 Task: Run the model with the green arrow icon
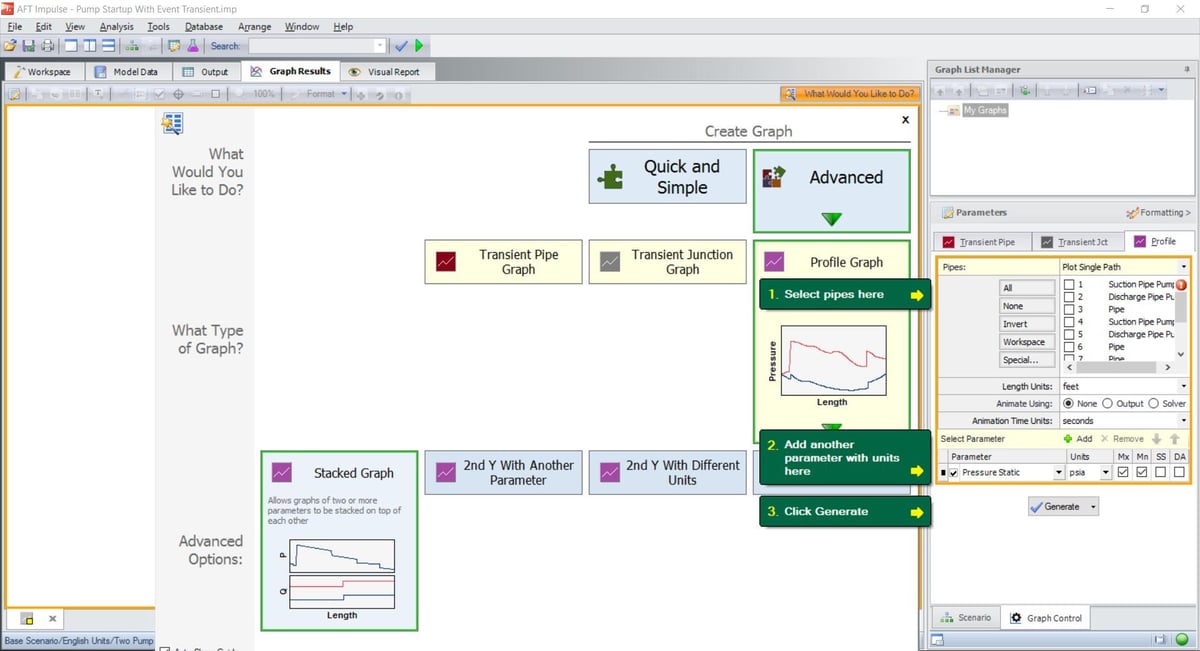point(419,45)
